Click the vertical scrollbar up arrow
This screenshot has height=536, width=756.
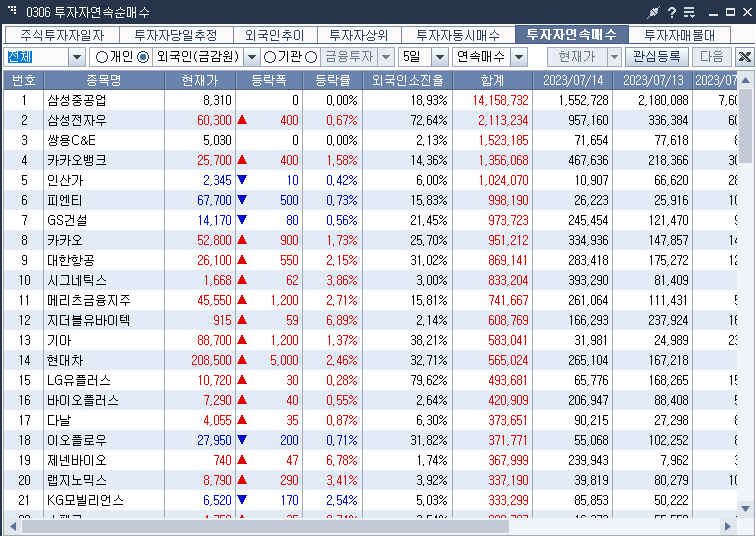click(x=745, y=80)
